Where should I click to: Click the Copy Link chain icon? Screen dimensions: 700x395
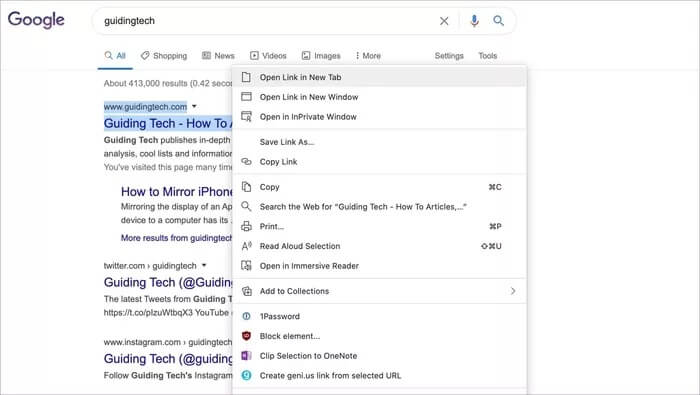tap(246, 162)
